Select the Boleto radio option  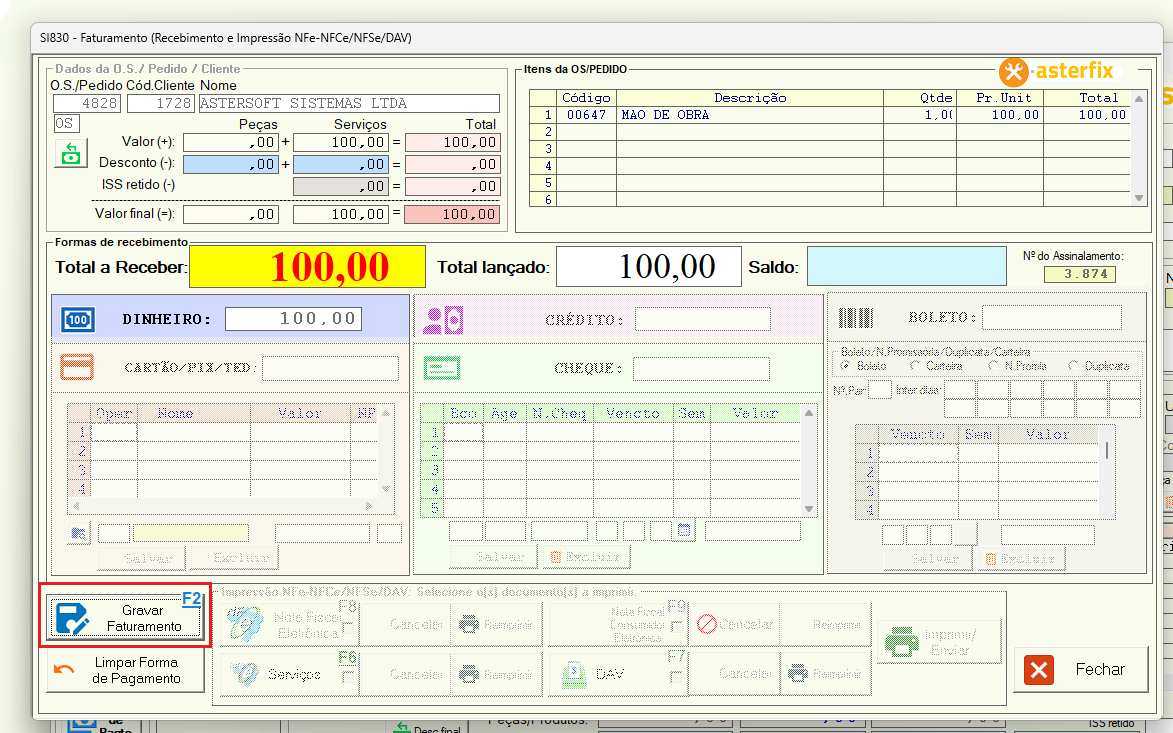845,366
